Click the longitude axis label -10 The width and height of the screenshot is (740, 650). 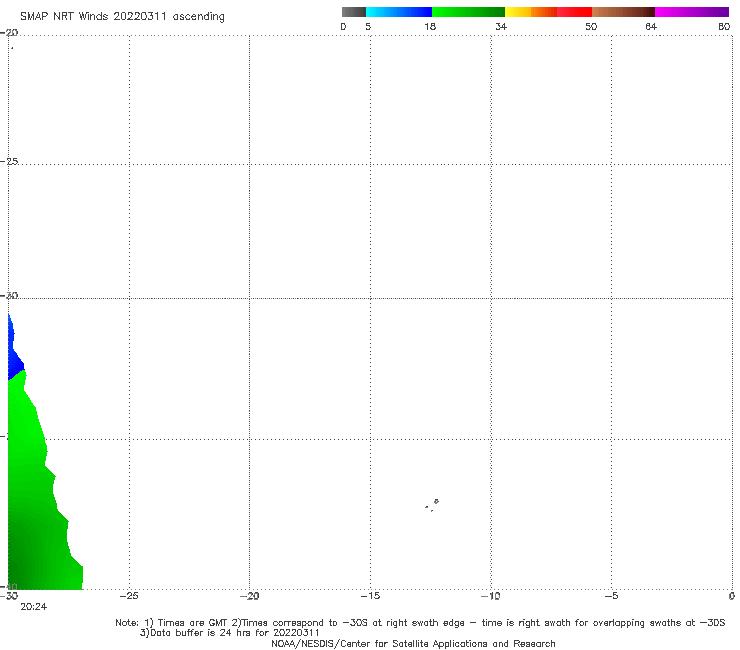tap(490, 596)
